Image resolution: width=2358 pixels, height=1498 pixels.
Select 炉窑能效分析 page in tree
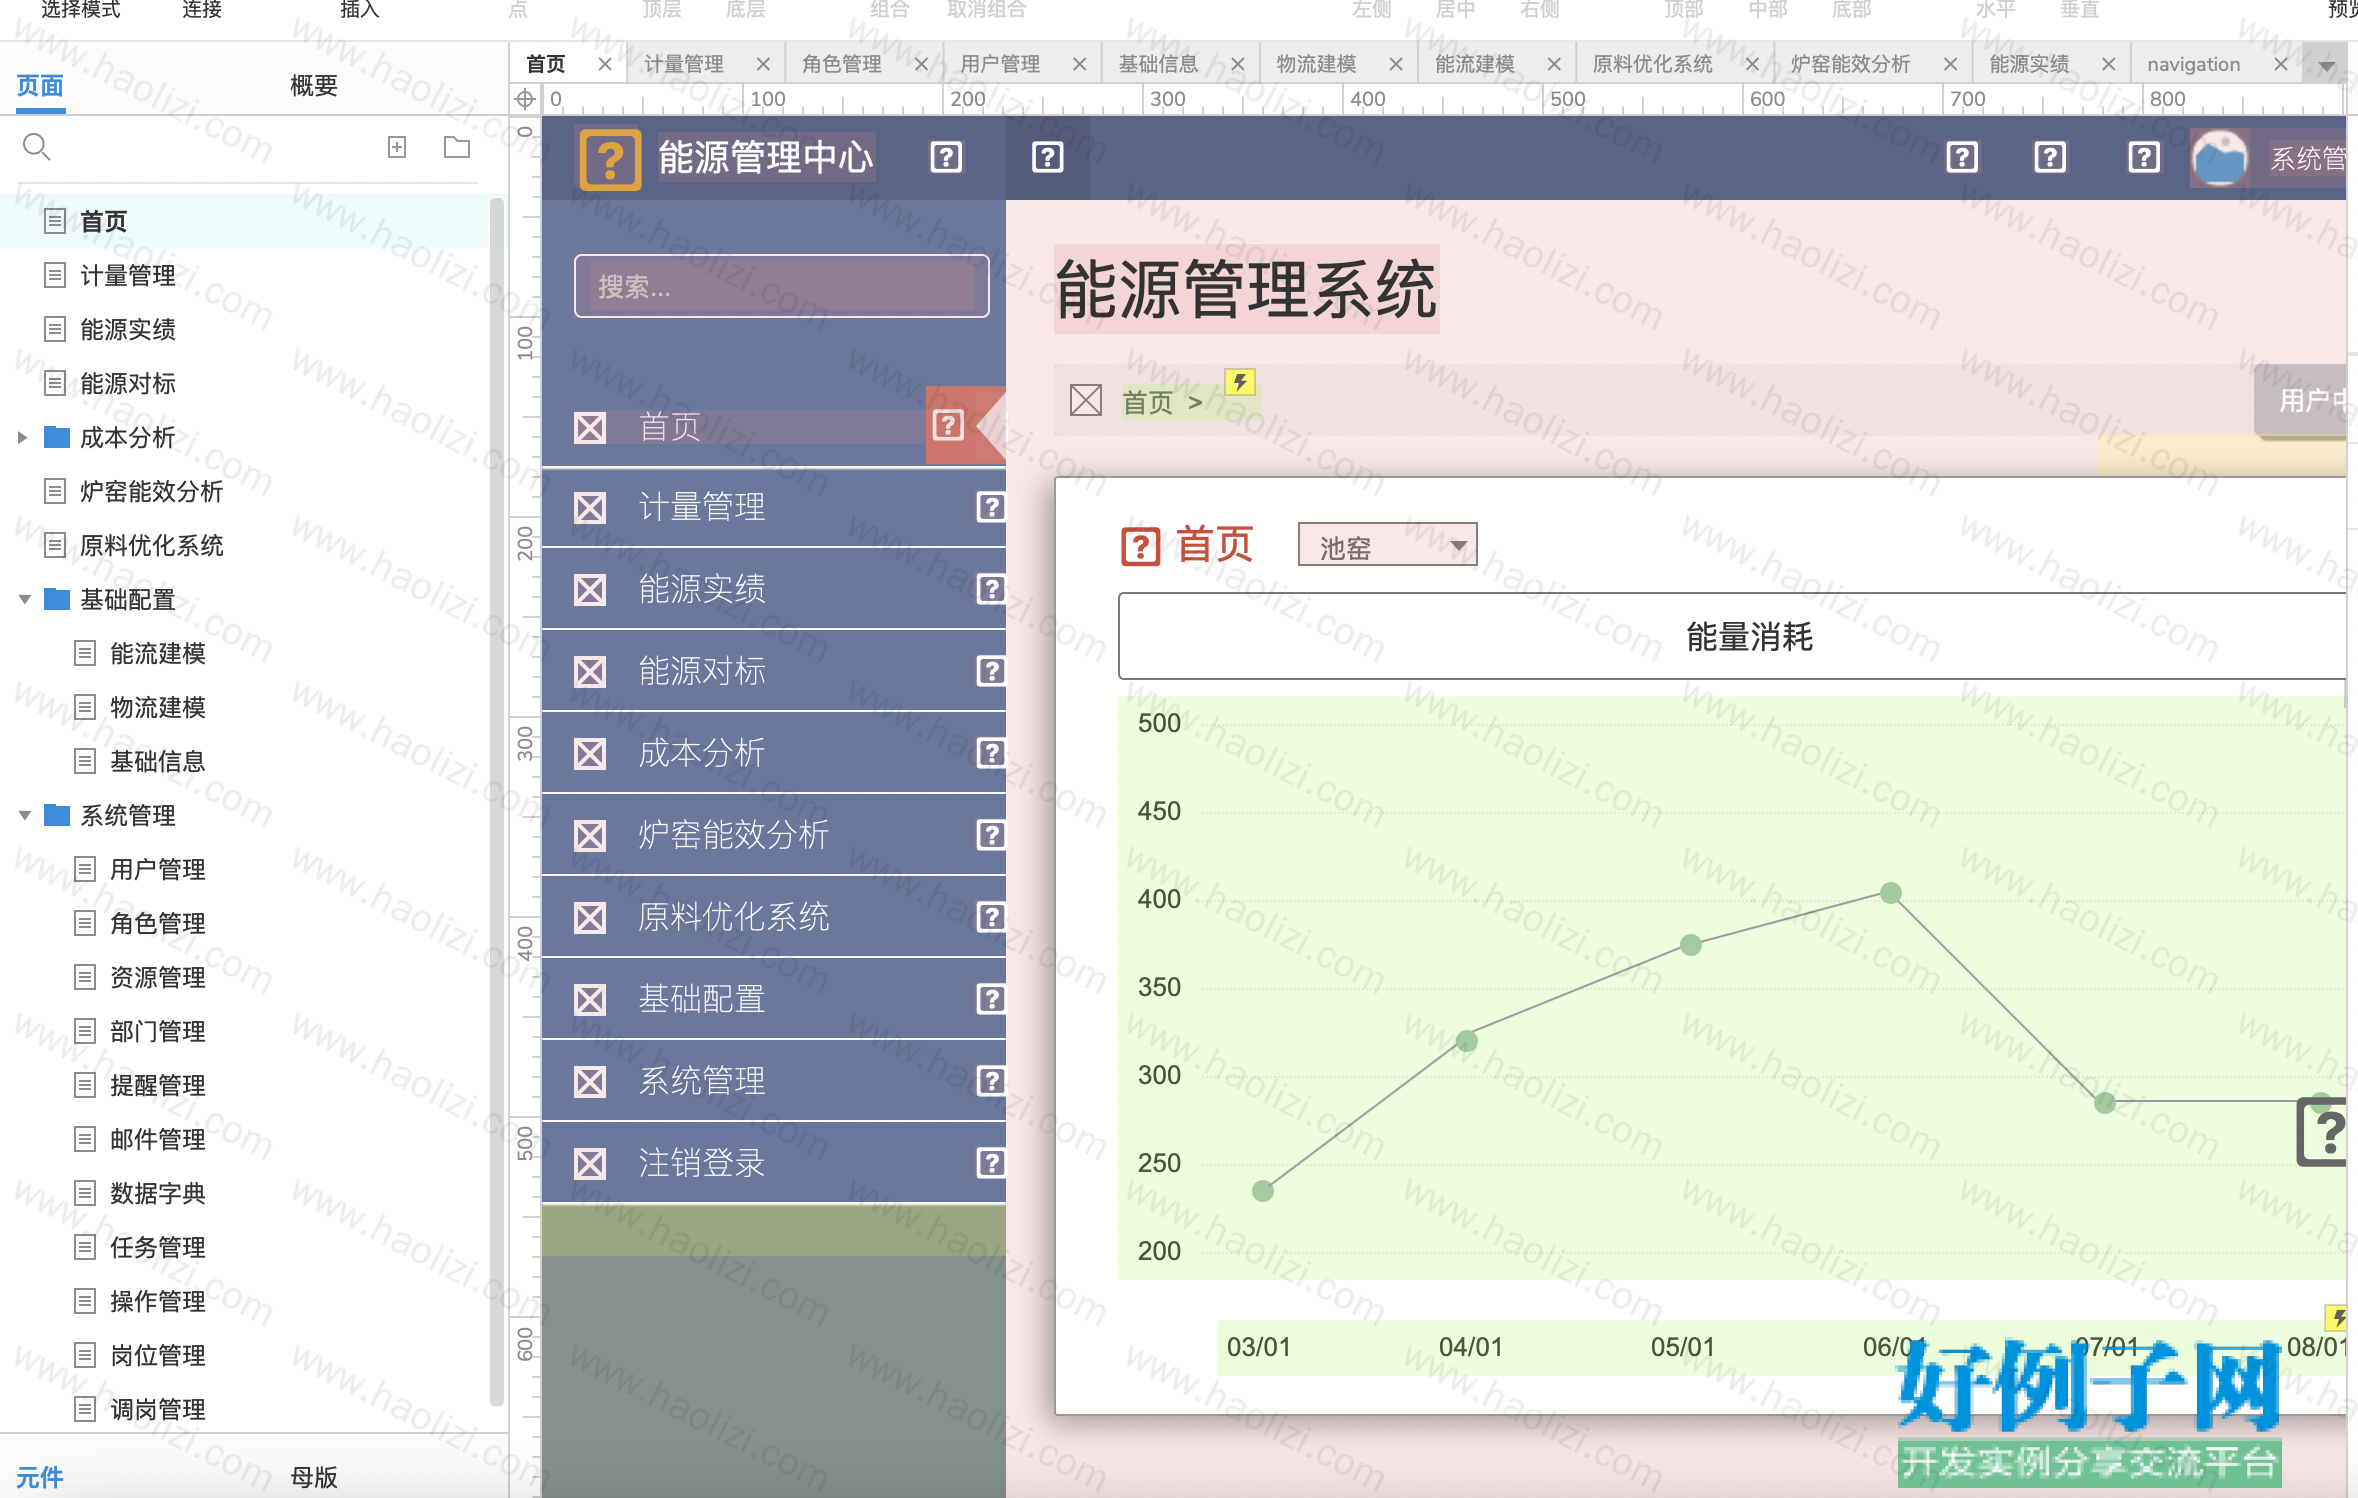tap(152, 491)
